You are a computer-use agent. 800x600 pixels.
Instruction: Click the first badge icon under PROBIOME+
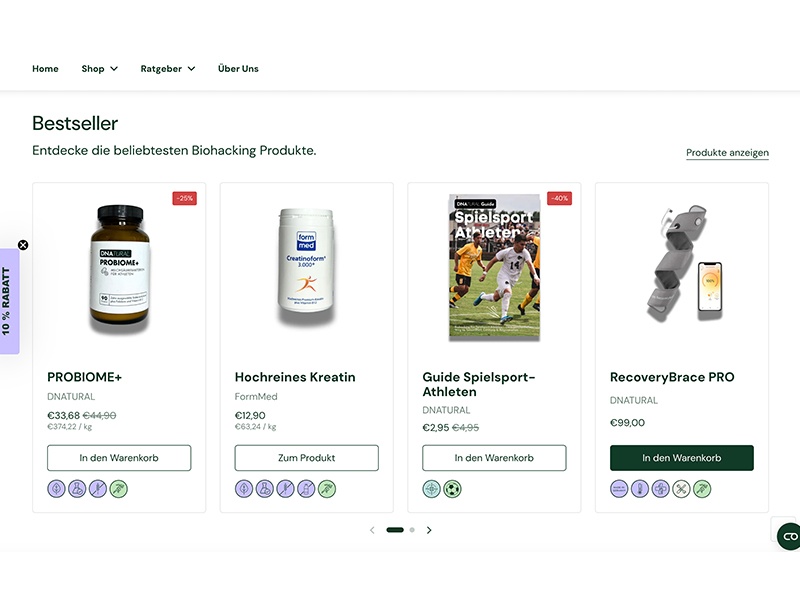(x=57, y=489)
